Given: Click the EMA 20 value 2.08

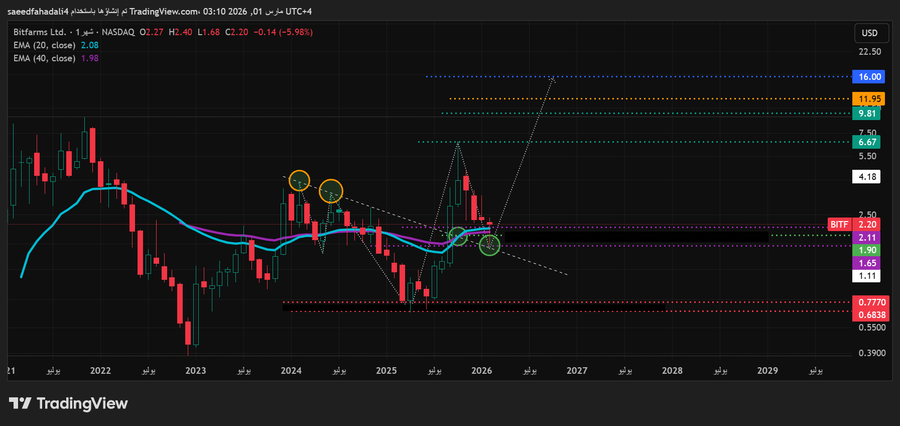Looking at the screenshot, I should [x=90, y=45].
